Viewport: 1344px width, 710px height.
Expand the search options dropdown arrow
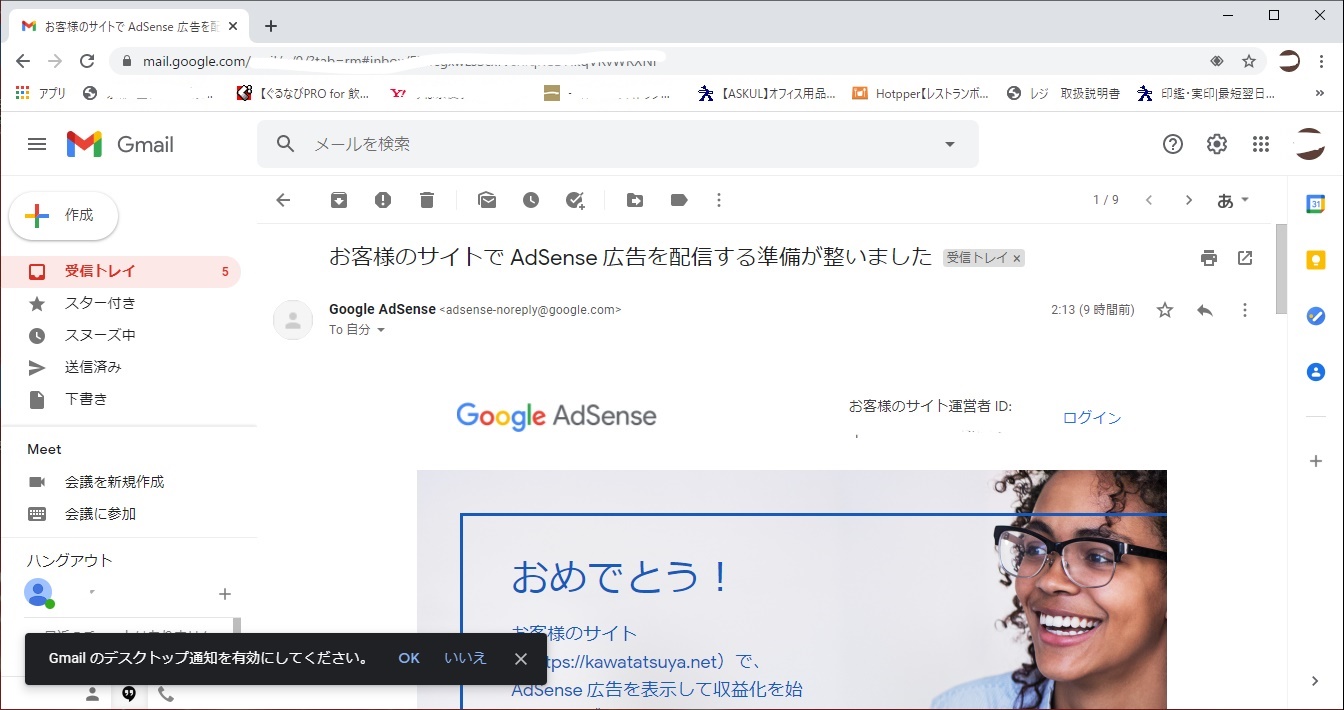pyautogui.click(x=950, y=144)
